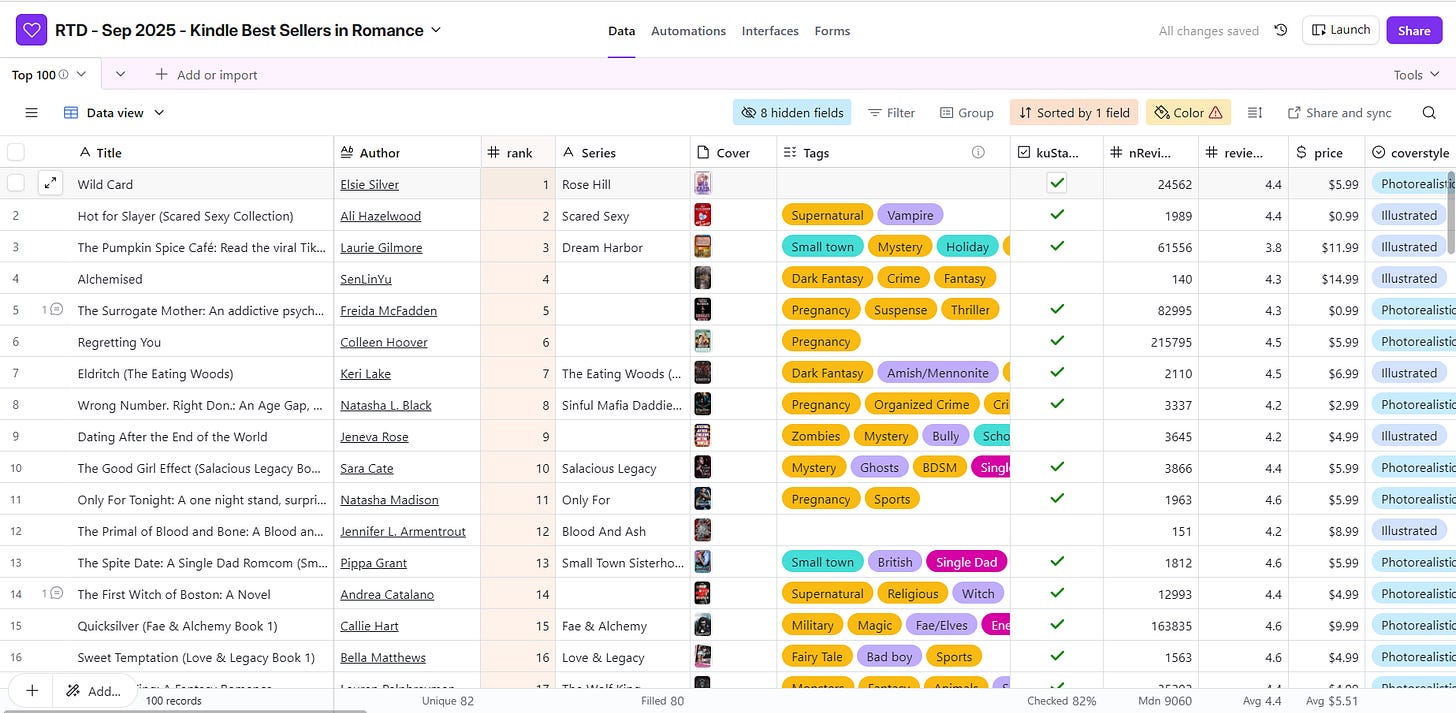Uncheck kuStatus for The Pumpkin Spice Café
The image size is (1456, 713).
click(x=1057, y=246)
